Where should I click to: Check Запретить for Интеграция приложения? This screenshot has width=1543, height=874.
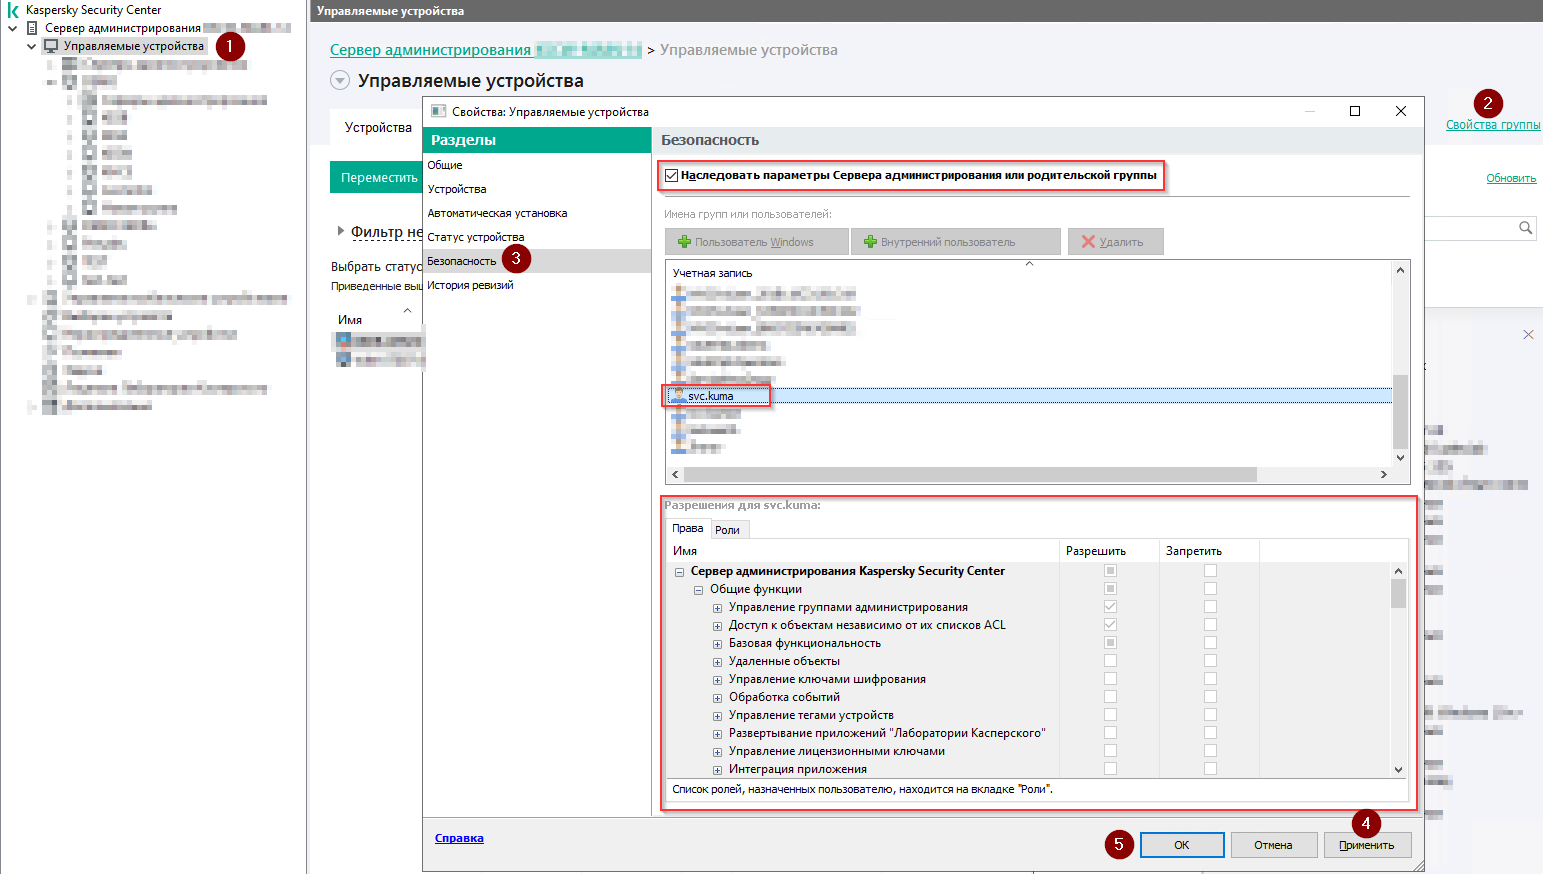click(x=1210, y=769)
